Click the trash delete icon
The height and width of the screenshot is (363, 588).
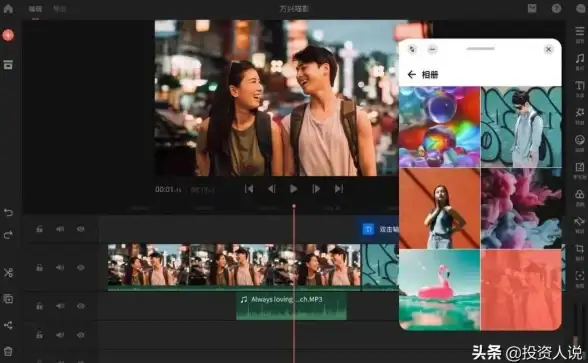click(x=8, y=351)
